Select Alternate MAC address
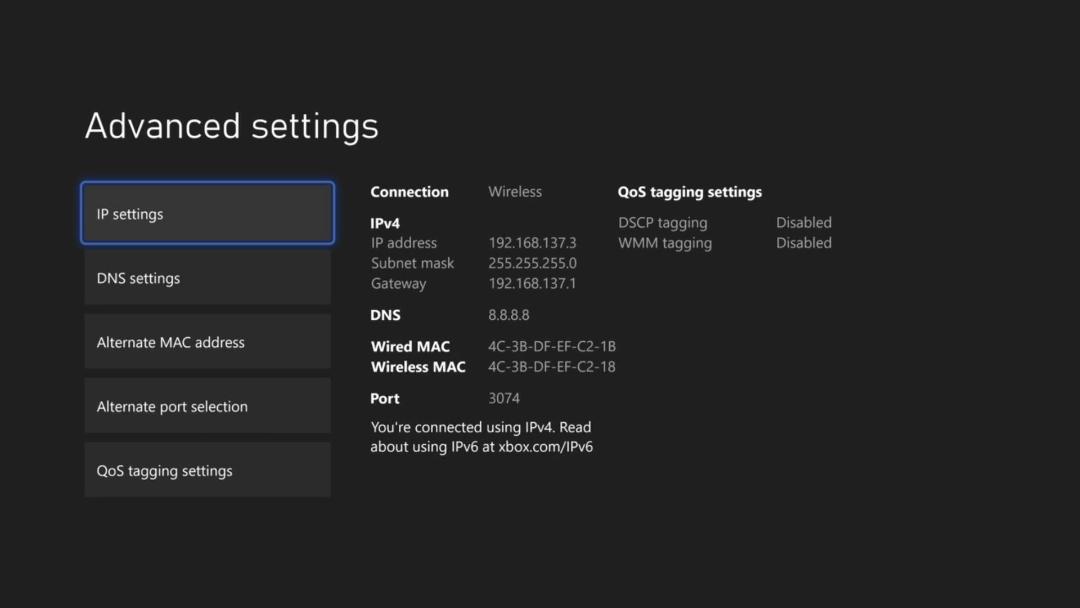The image size is (1080, 608). click(x=207, y=342)
